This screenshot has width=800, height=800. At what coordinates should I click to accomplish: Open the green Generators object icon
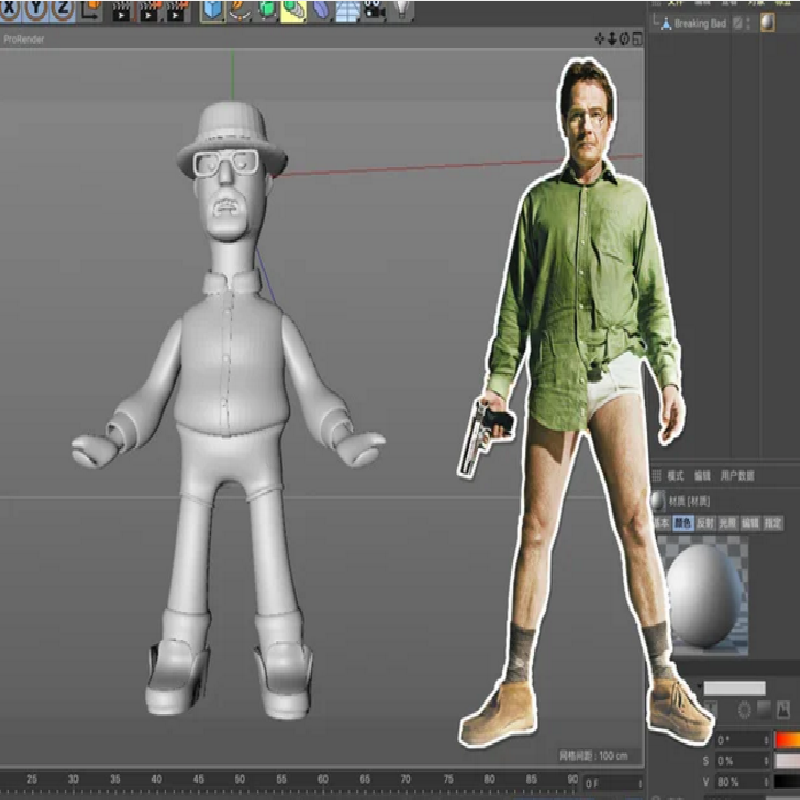pyautogui.click(x=267, y=11)
